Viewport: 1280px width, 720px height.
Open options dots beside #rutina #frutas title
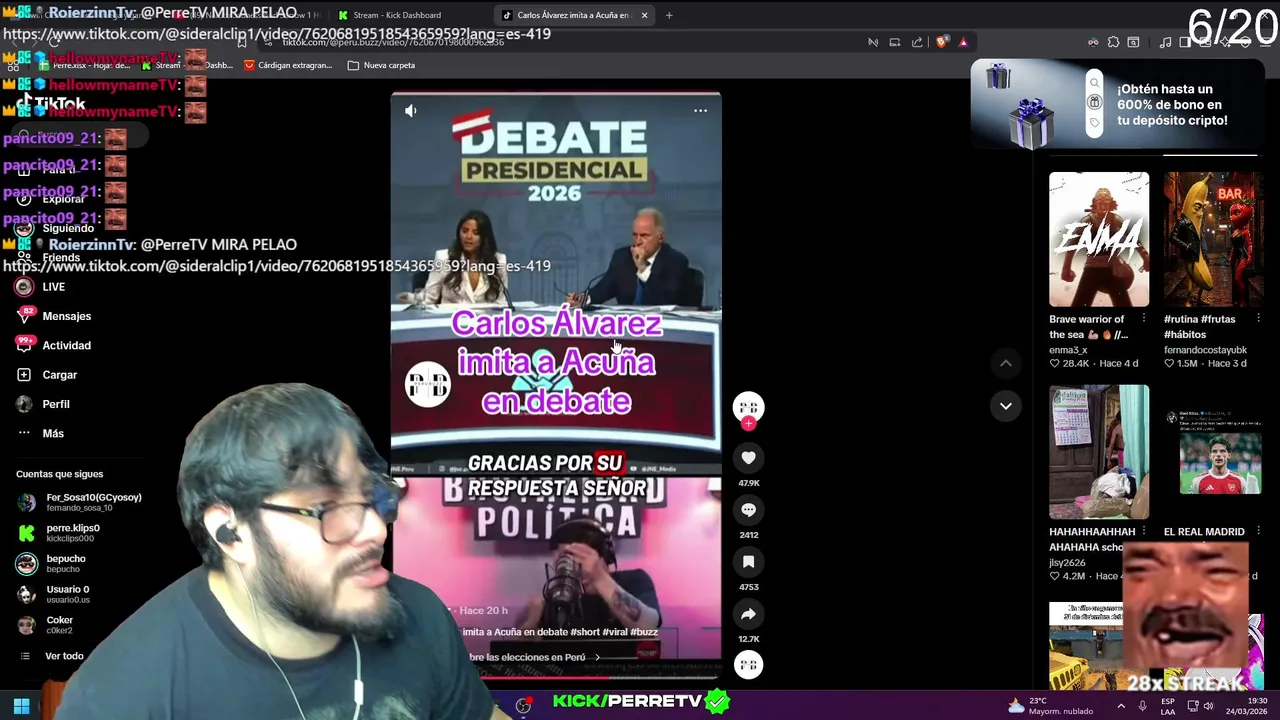click(1257, 320)
